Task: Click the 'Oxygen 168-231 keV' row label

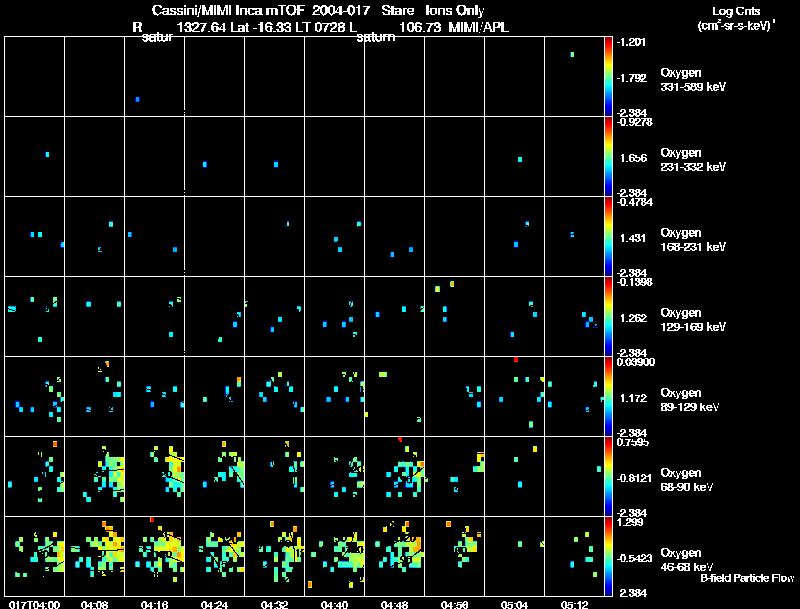Action: [693, 240]
